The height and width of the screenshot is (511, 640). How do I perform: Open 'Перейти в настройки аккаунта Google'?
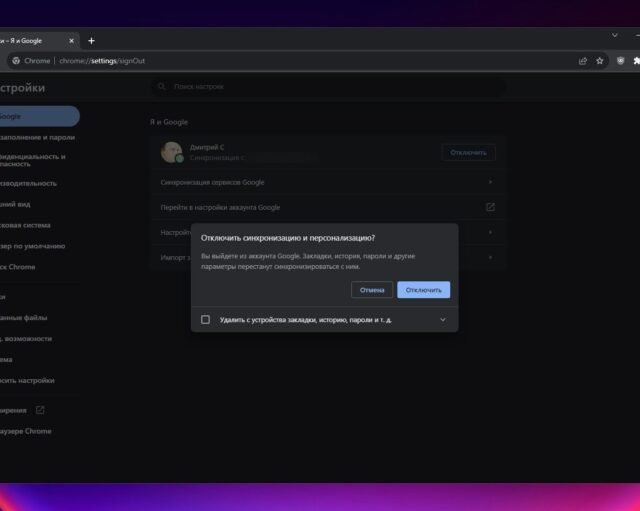coord(328,207)
